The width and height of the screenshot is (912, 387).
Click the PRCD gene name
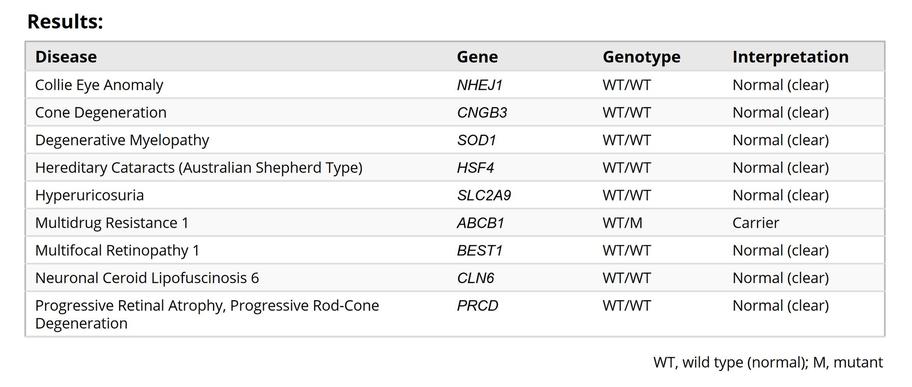point(478,306)
